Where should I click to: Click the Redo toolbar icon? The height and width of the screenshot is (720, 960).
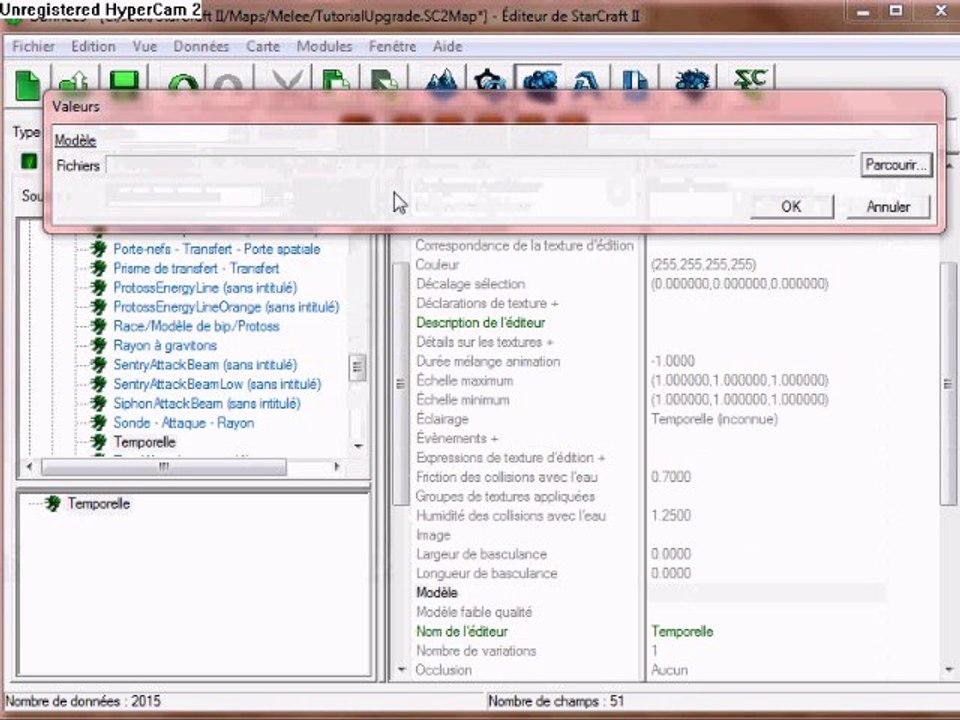[228, 83]
